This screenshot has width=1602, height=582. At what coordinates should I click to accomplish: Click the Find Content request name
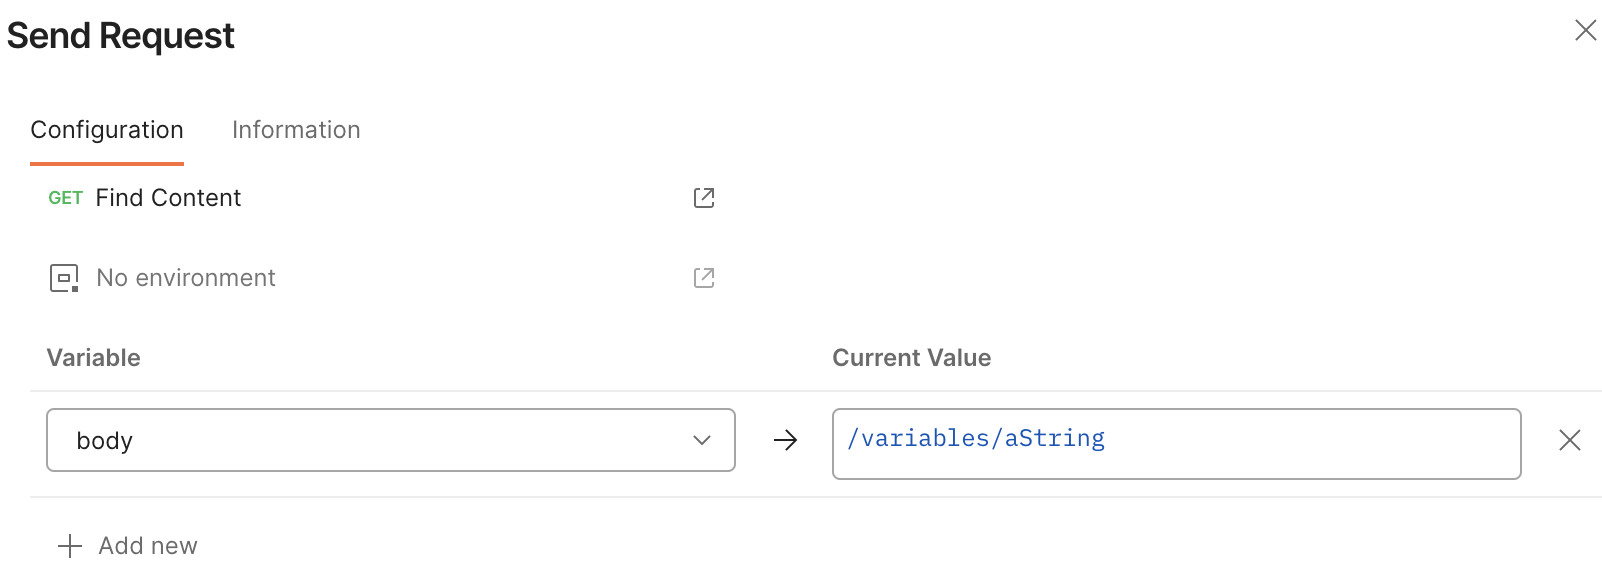click(168, 198)
